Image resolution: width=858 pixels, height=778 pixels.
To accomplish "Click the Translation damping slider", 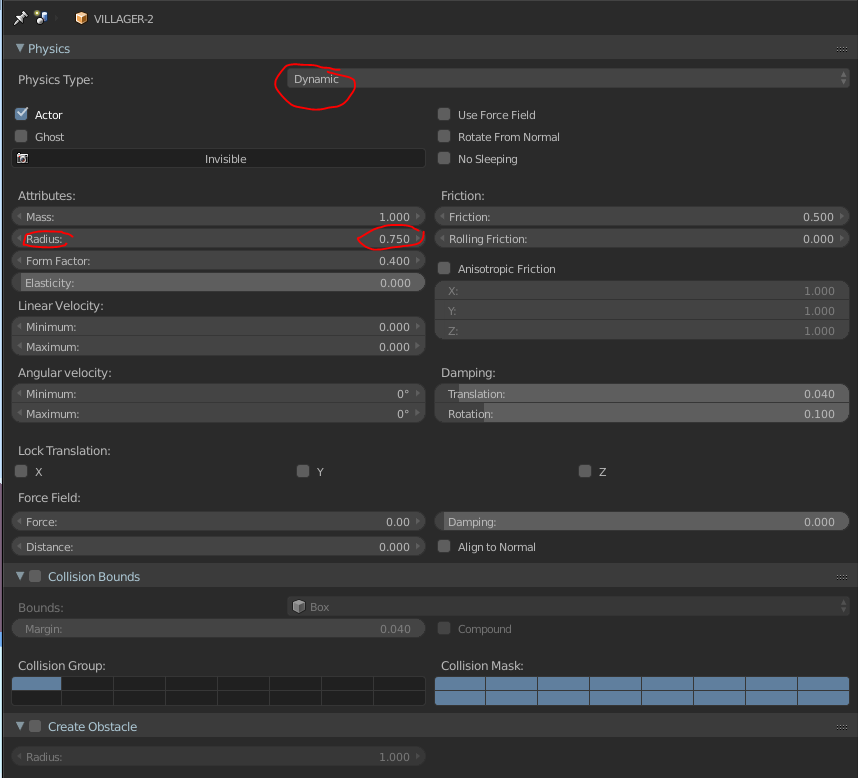I will tap(642, 394).
